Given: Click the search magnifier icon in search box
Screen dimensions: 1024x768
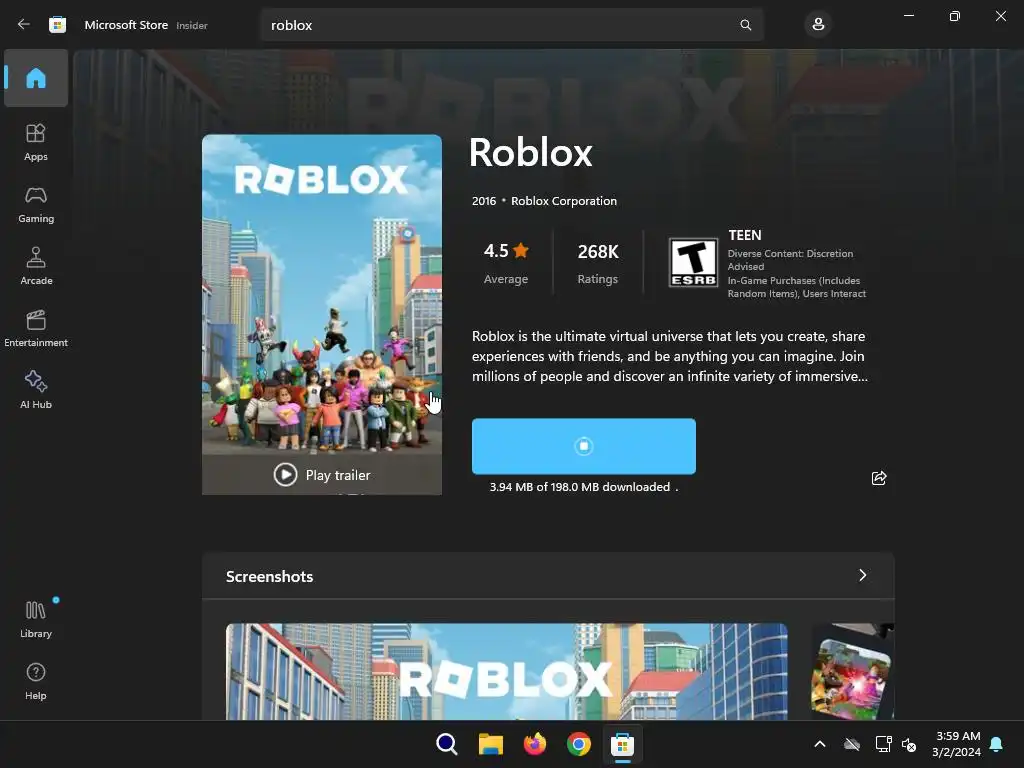Looking at the screenshot, I should [746, 25].
